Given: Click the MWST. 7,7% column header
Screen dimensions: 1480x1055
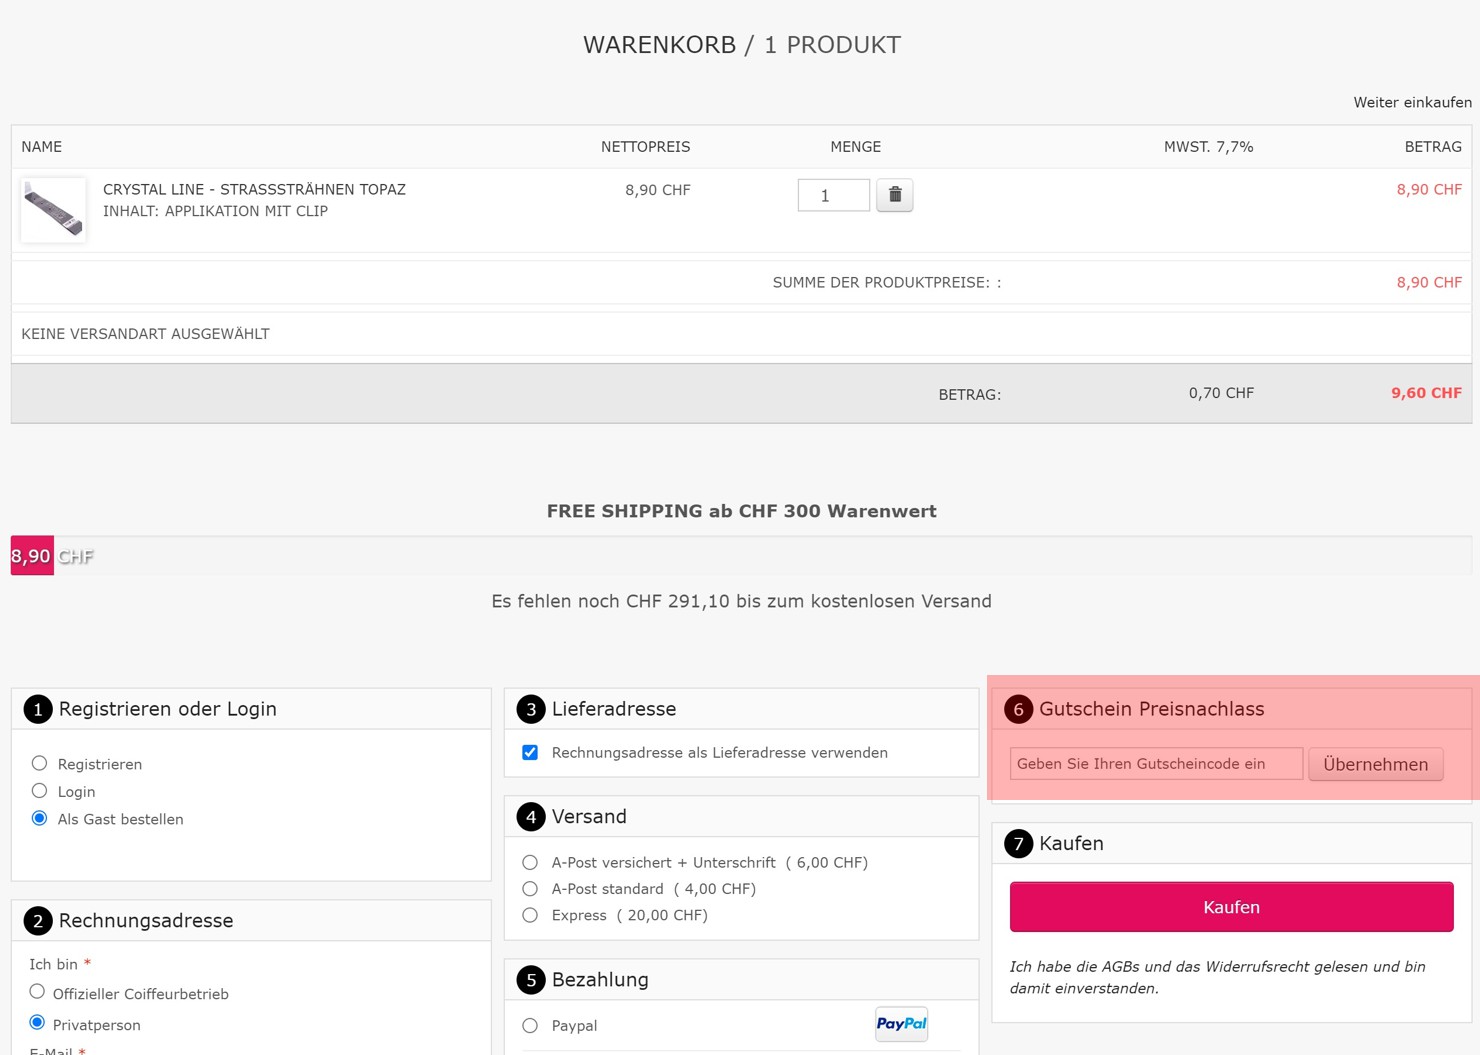Looking at the screenshot, I should point(1208,147).
